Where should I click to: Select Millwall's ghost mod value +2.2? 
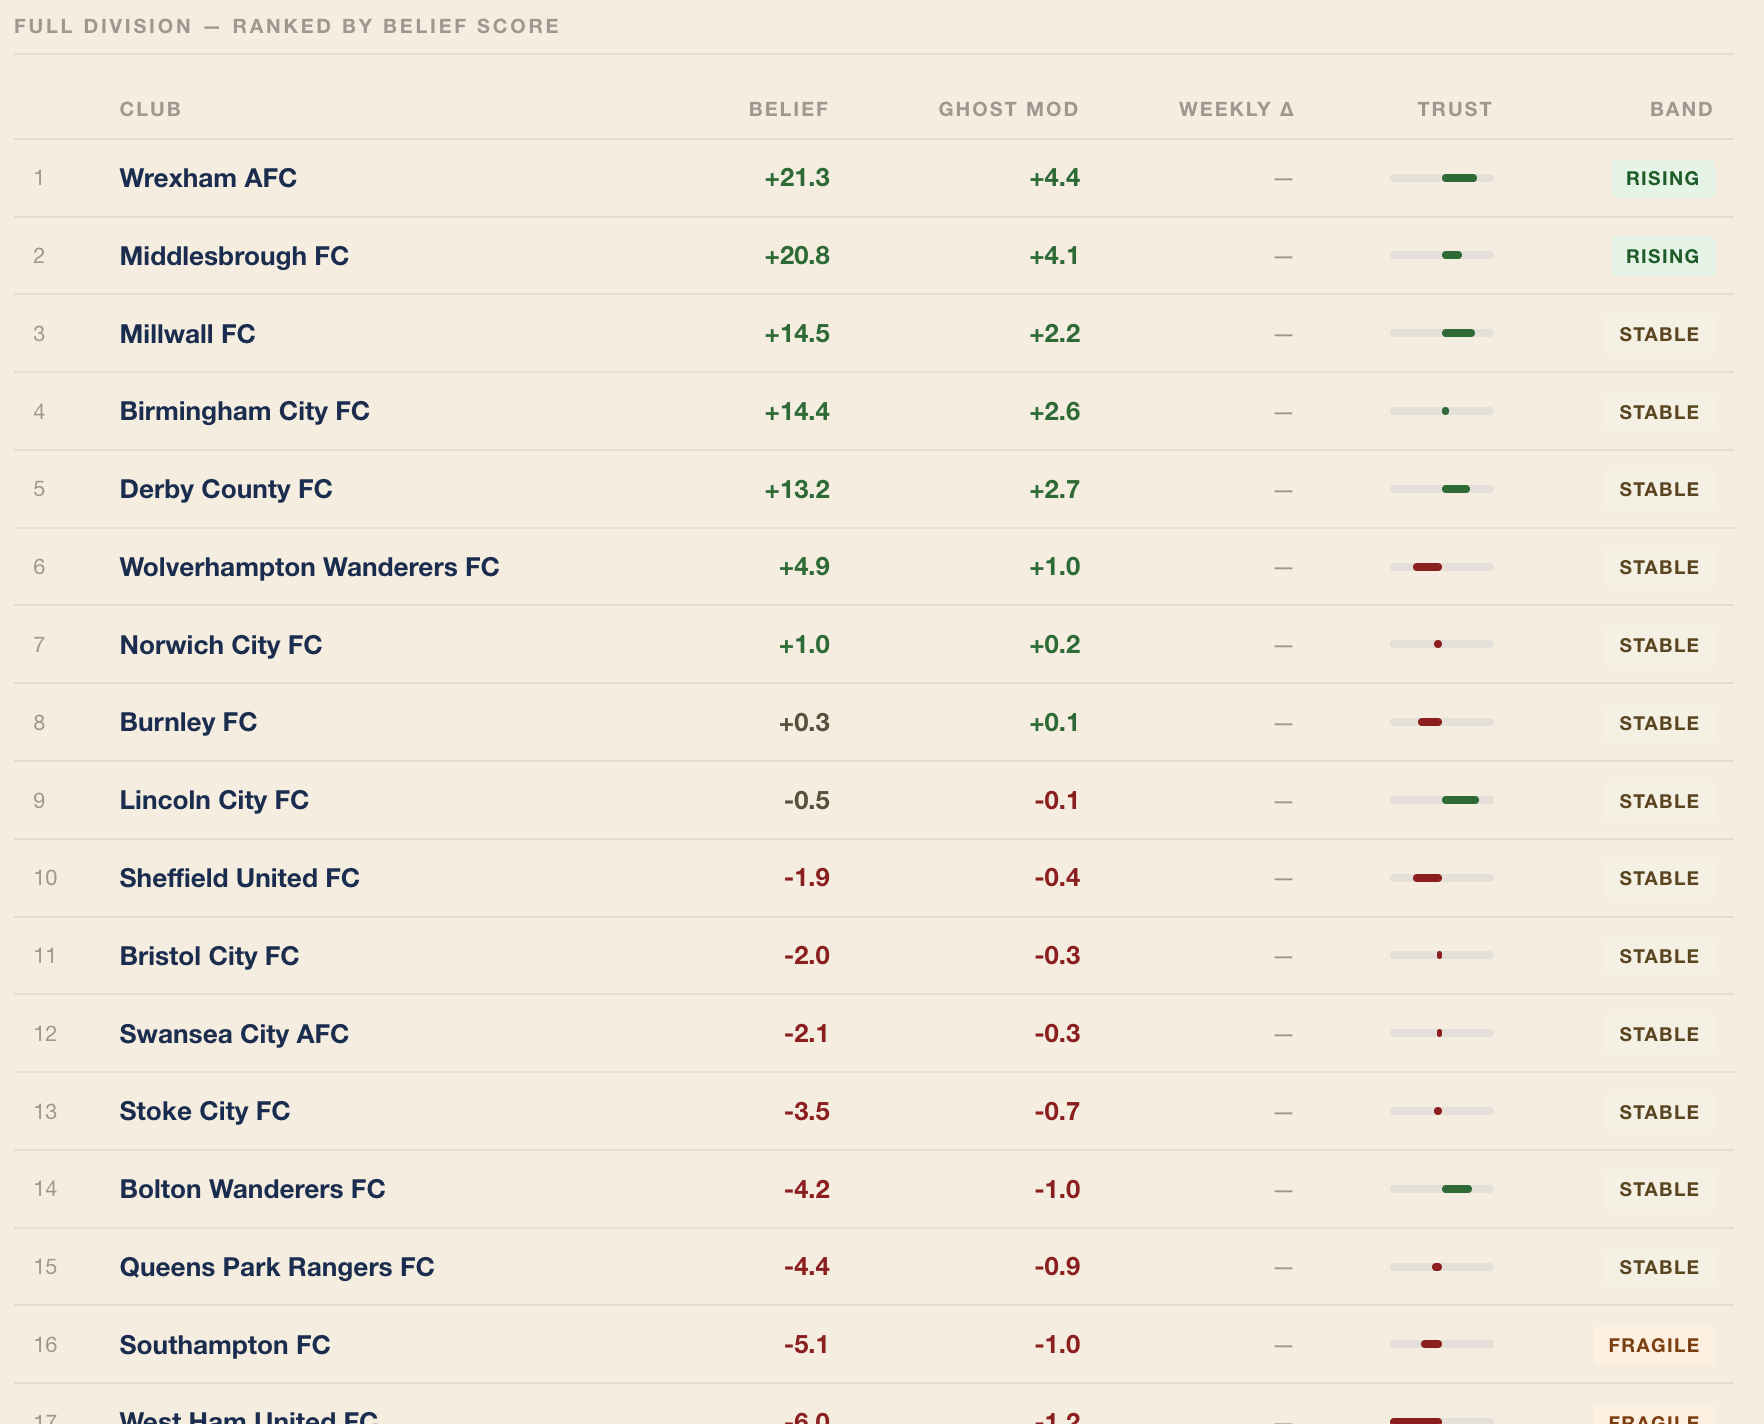1055,334
